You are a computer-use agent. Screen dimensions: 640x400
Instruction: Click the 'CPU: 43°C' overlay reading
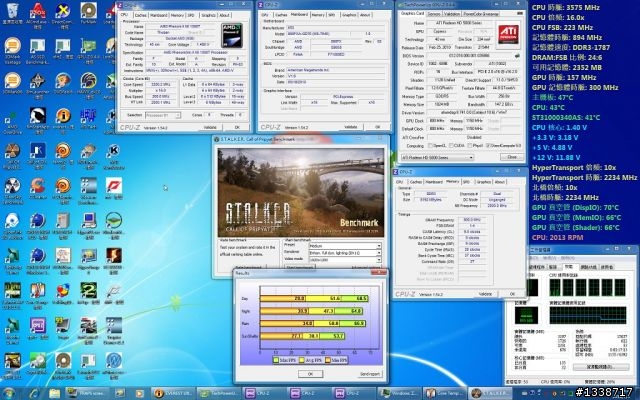tap(548, 108)
